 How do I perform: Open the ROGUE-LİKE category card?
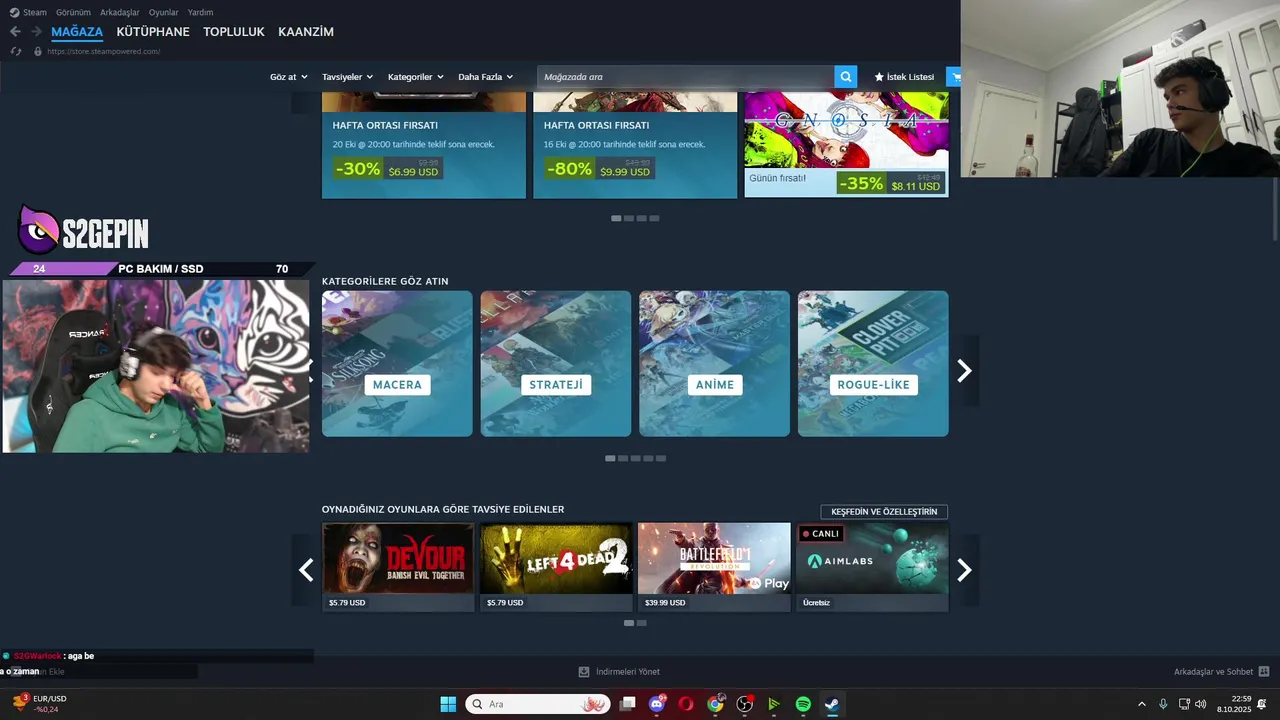873,364
